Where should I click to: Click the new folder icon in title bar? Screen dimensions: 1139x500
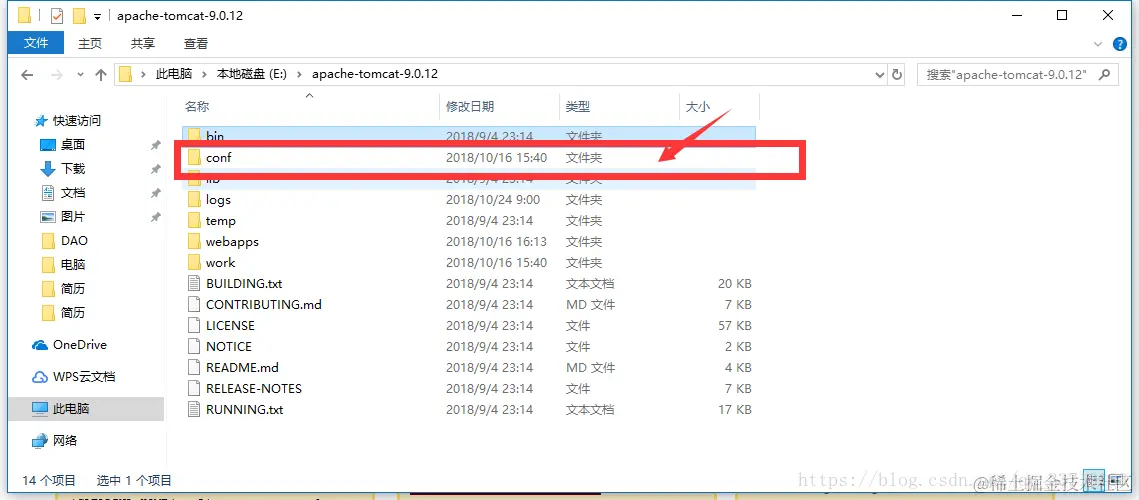coord(79,15)
